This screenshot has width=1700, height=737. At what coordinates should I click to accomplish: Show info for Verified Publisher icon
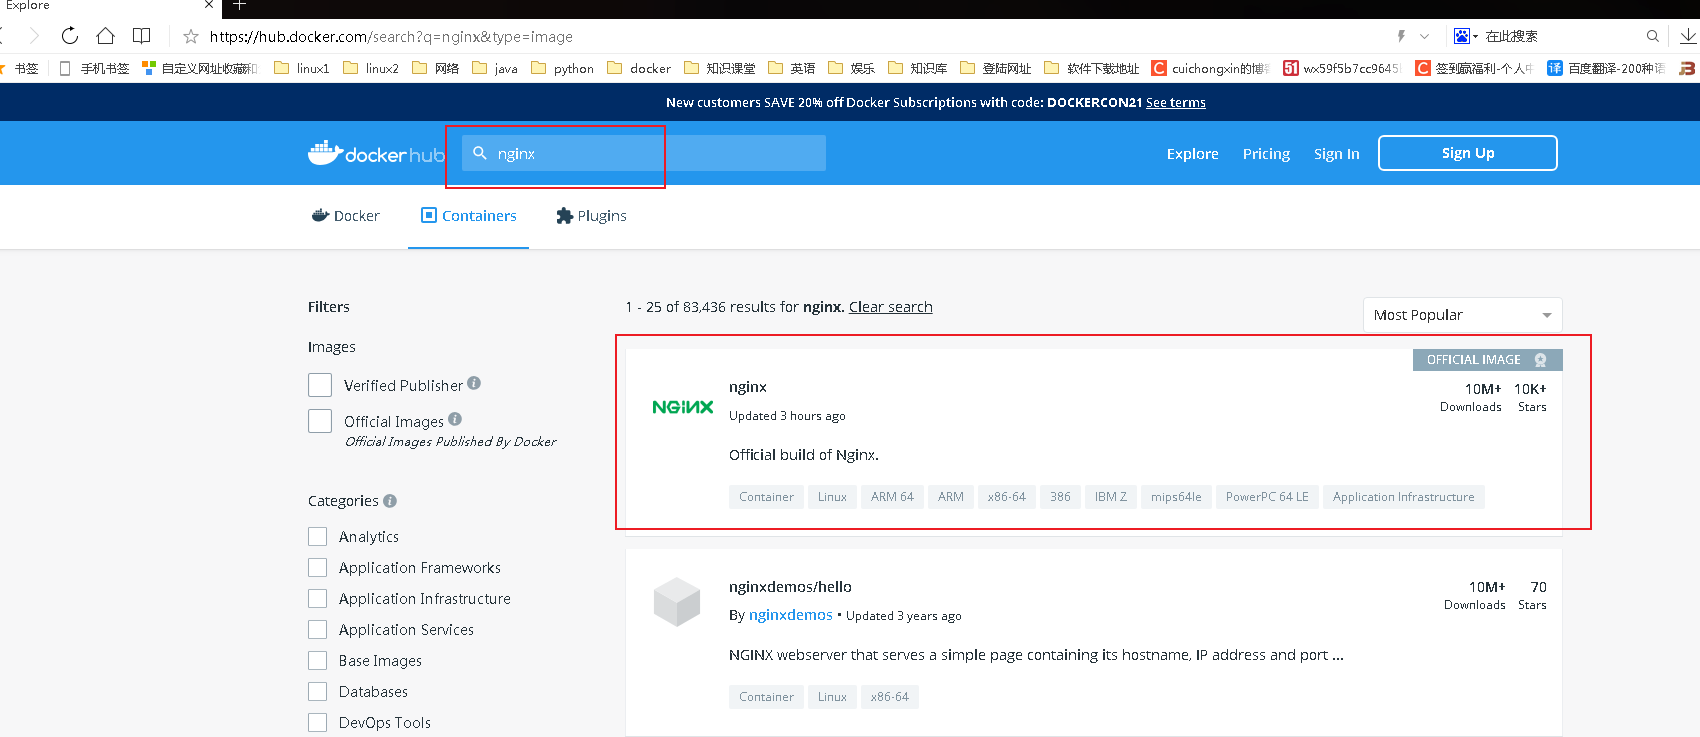pos(474,383)
